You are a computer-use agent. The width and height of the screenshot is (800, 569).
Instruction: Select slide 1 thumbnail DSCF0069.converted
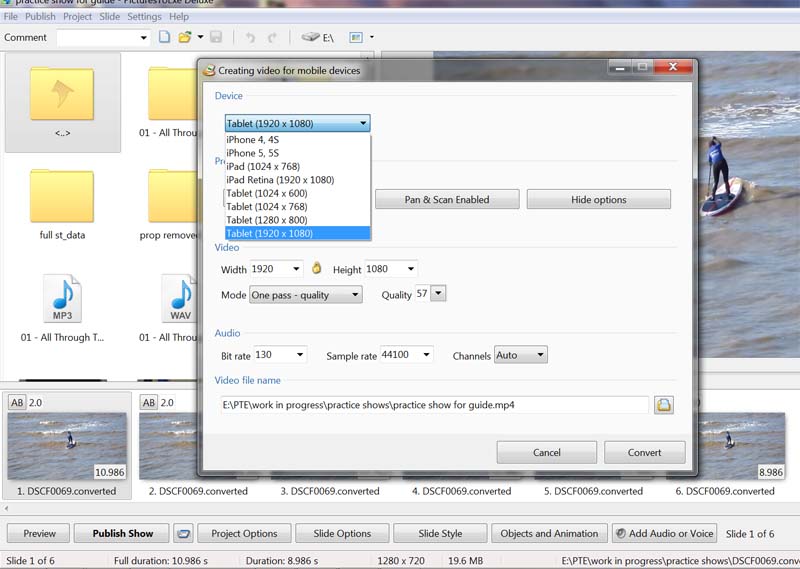click(x=67, y=446)
